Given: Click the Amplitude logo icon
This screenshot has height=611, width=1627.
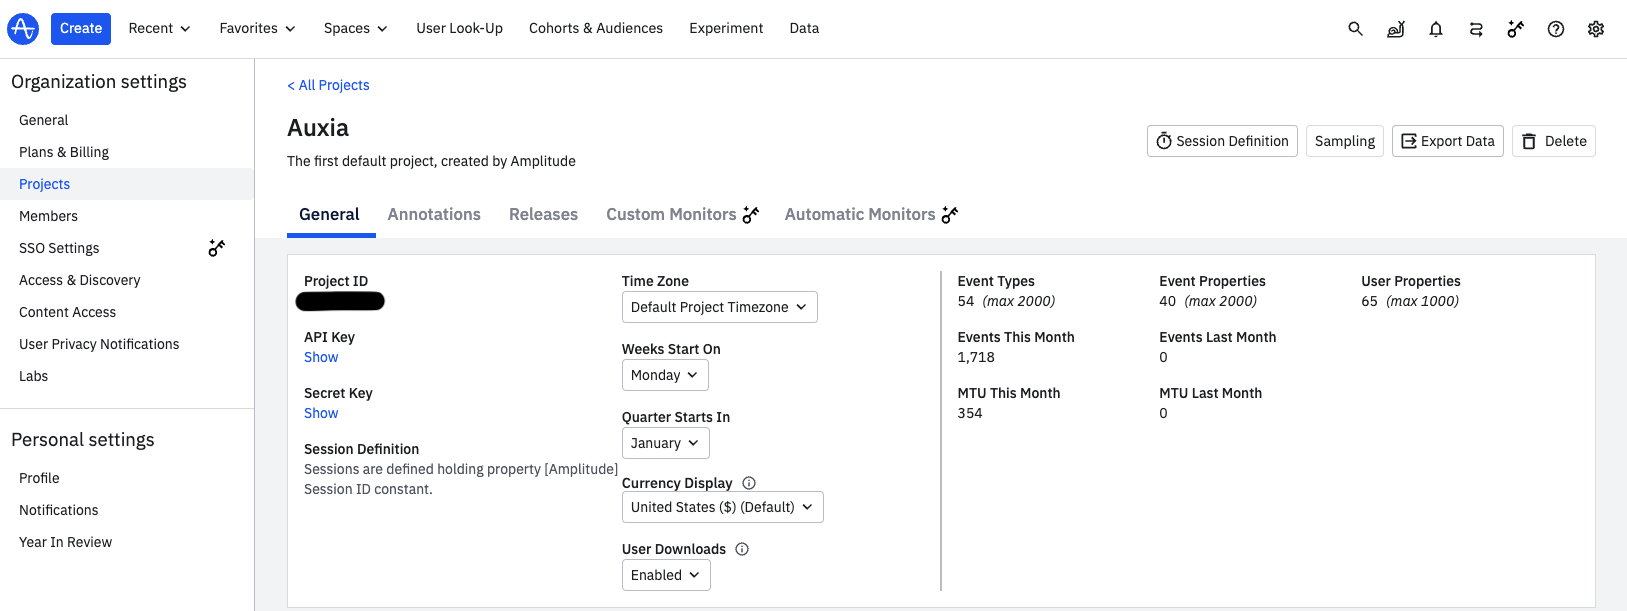Looking at the screenshot, I should coord(23,29).
